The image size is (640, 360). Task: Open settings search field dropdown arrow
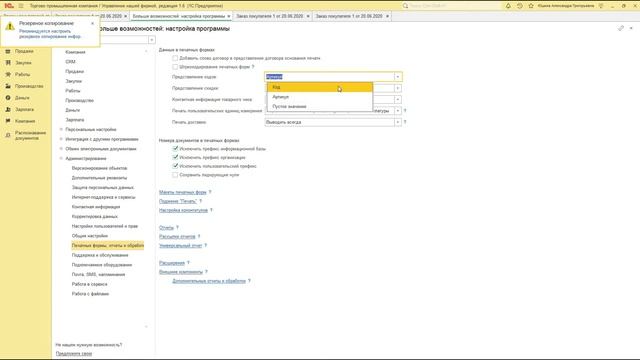(151, 40)
